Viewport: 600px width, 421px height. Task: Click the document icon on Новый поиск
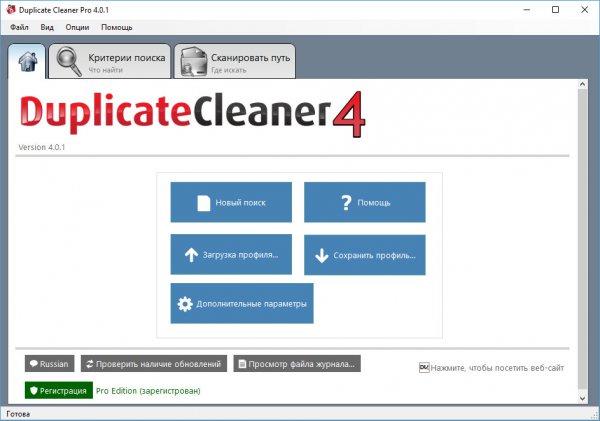pos(204,203)
